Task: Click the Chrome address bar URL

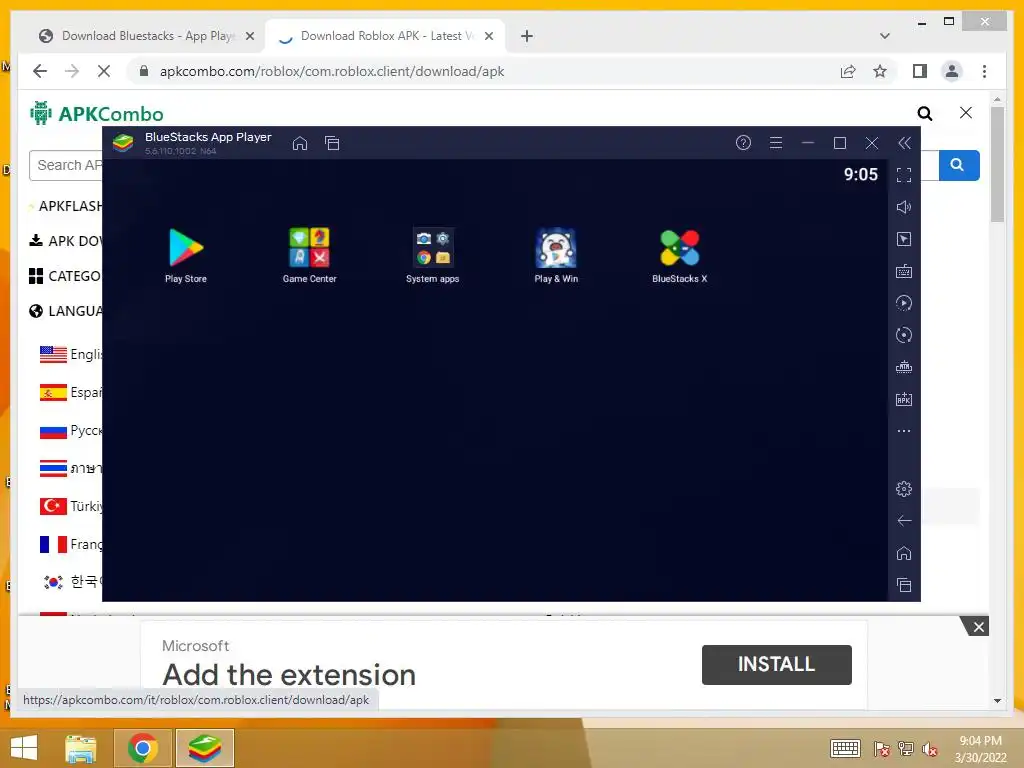Action: [332, 71]
